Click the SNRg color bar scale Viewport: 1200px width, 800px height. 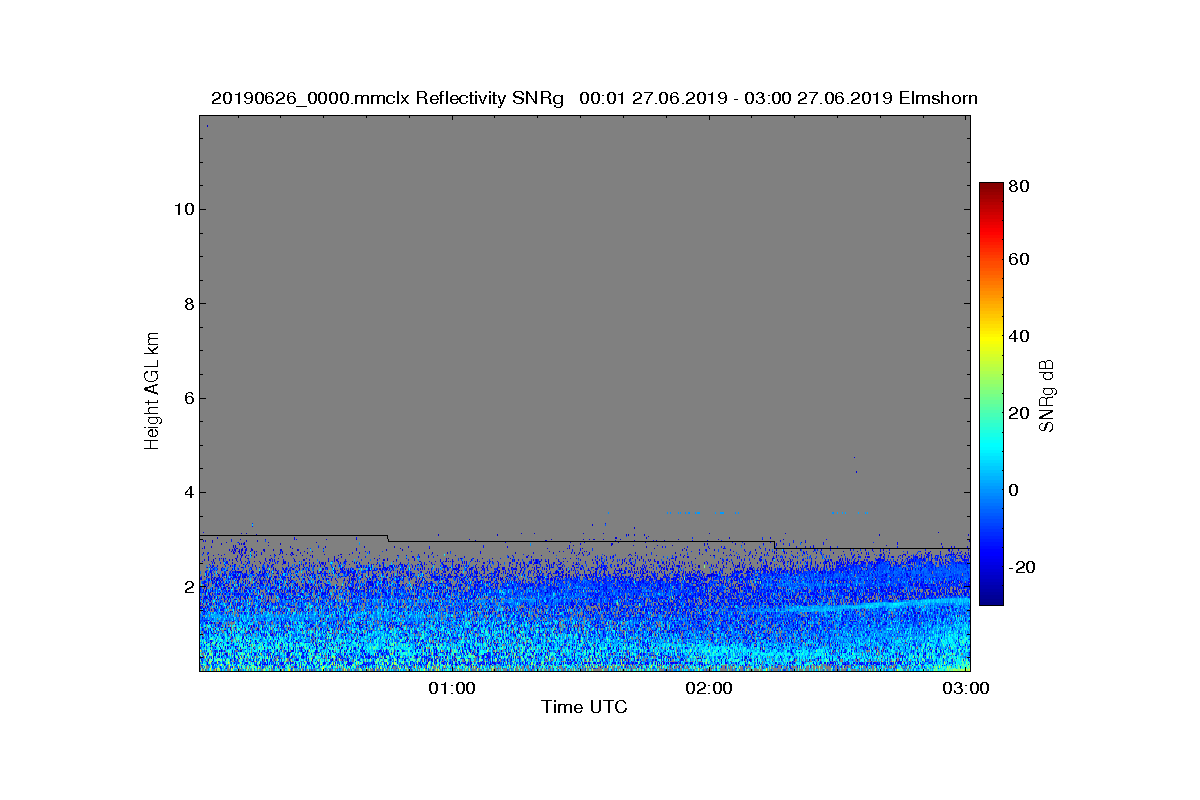(x=990, y=394)
